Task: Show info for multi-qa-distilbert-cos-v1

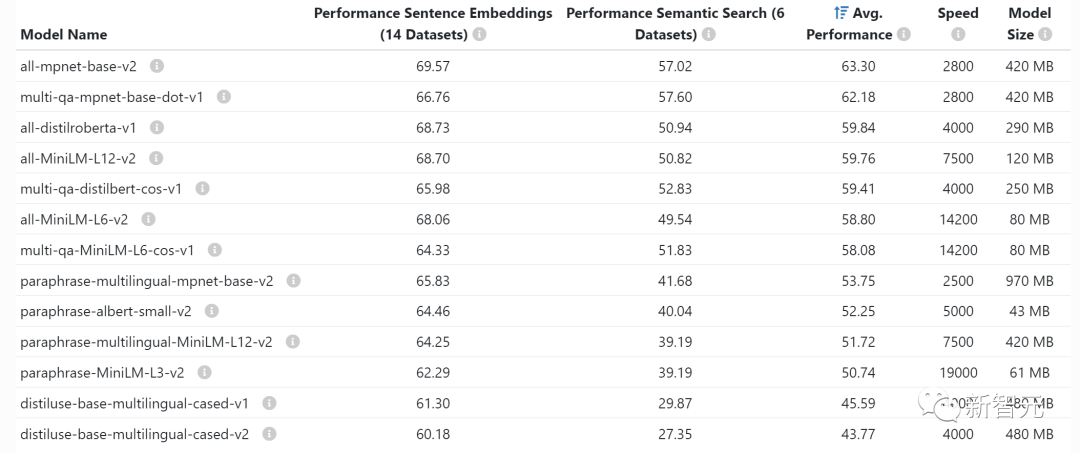Action: [203, 189]
